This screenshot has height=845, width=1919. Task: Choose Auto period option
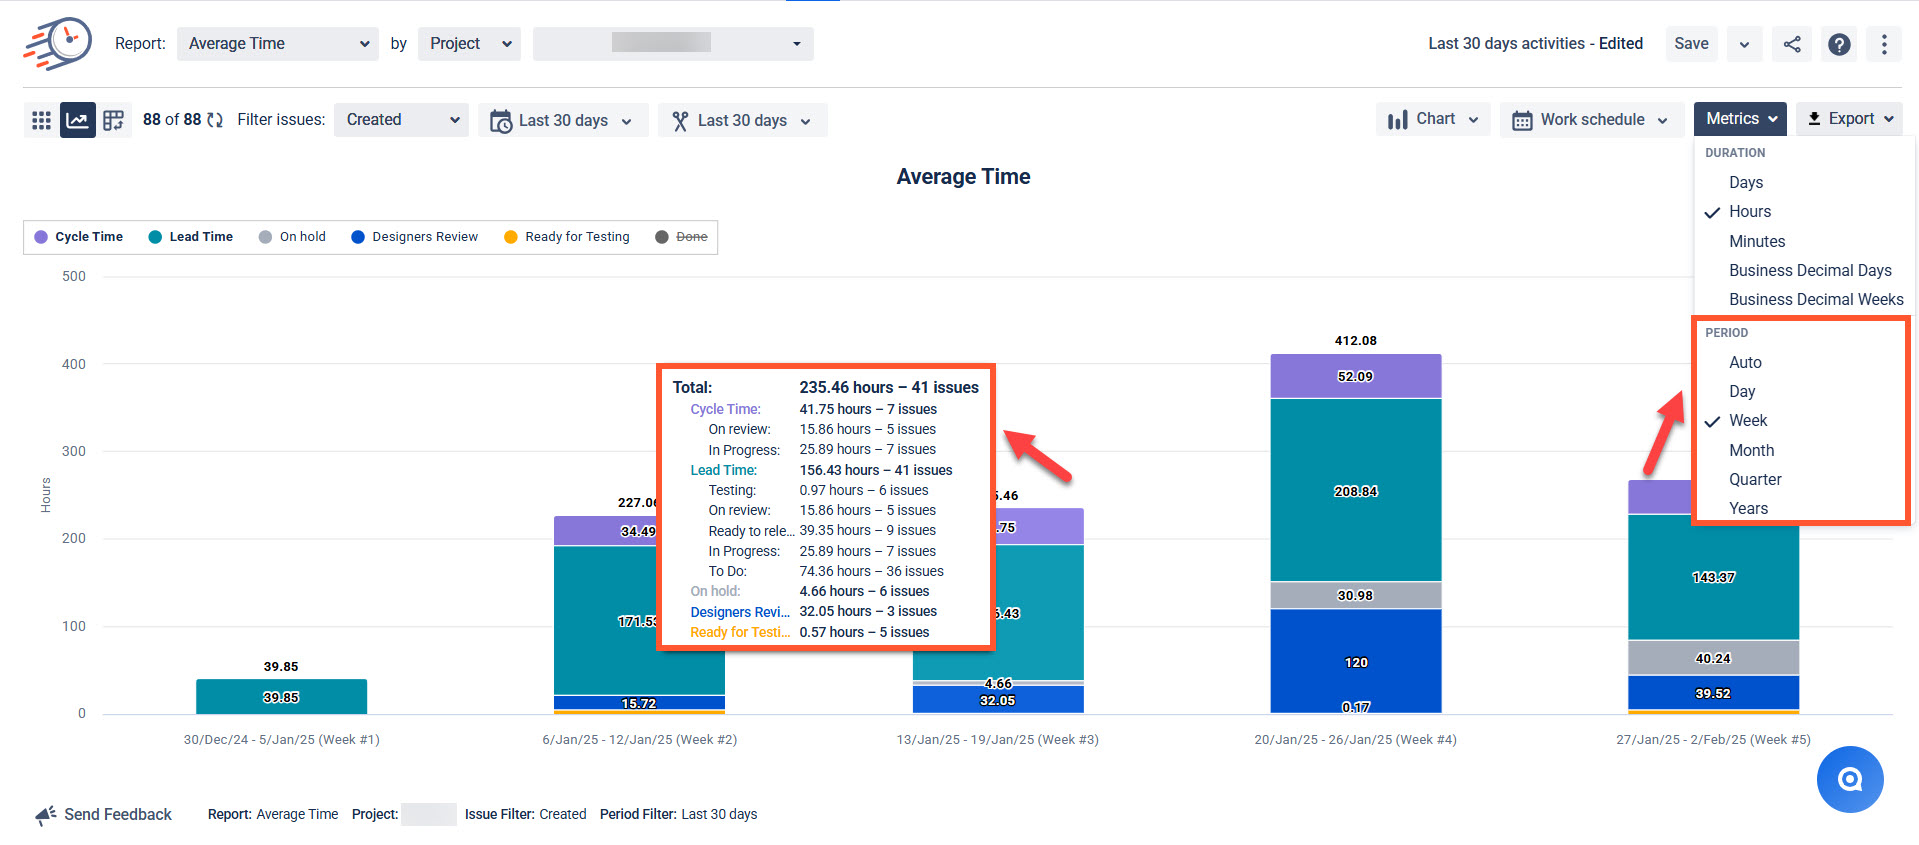1745,362
